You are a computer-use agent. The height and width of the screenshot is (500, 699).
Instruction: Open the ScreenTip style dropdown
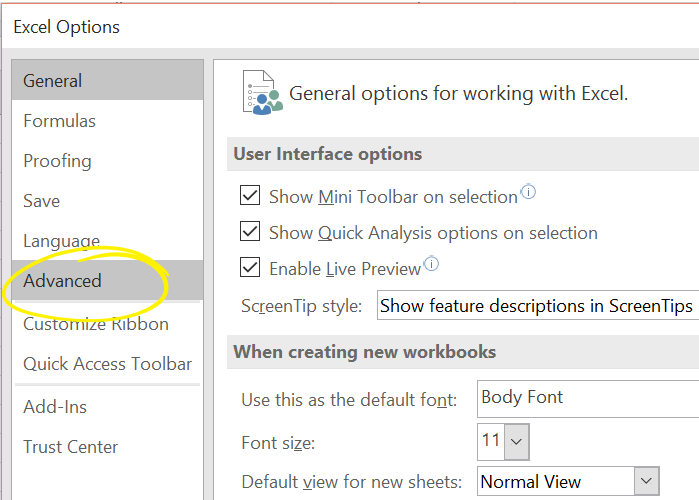point(537,306)
